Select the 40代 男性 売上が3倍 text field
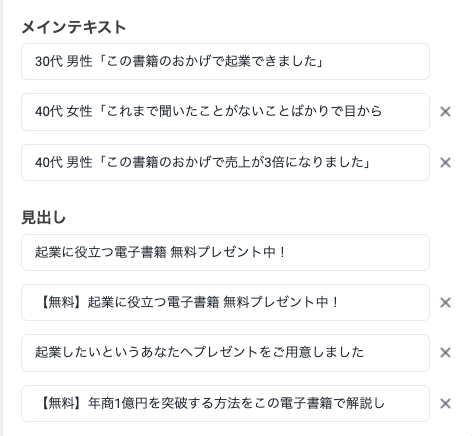The height and width of the screenshot is (436, 472). (225, 163)
